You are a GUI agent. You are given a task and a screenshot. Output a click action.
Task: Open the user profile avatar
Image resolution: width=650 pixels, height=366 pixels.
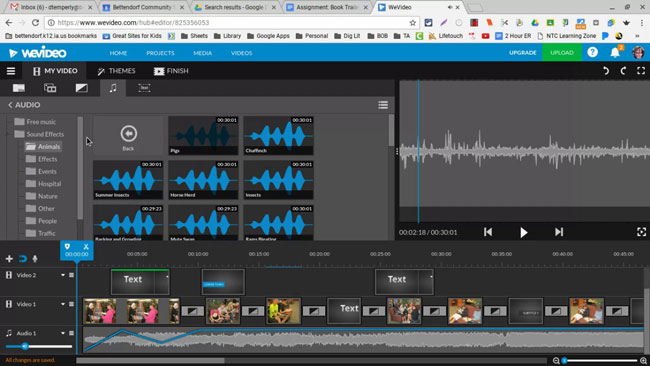638,53
